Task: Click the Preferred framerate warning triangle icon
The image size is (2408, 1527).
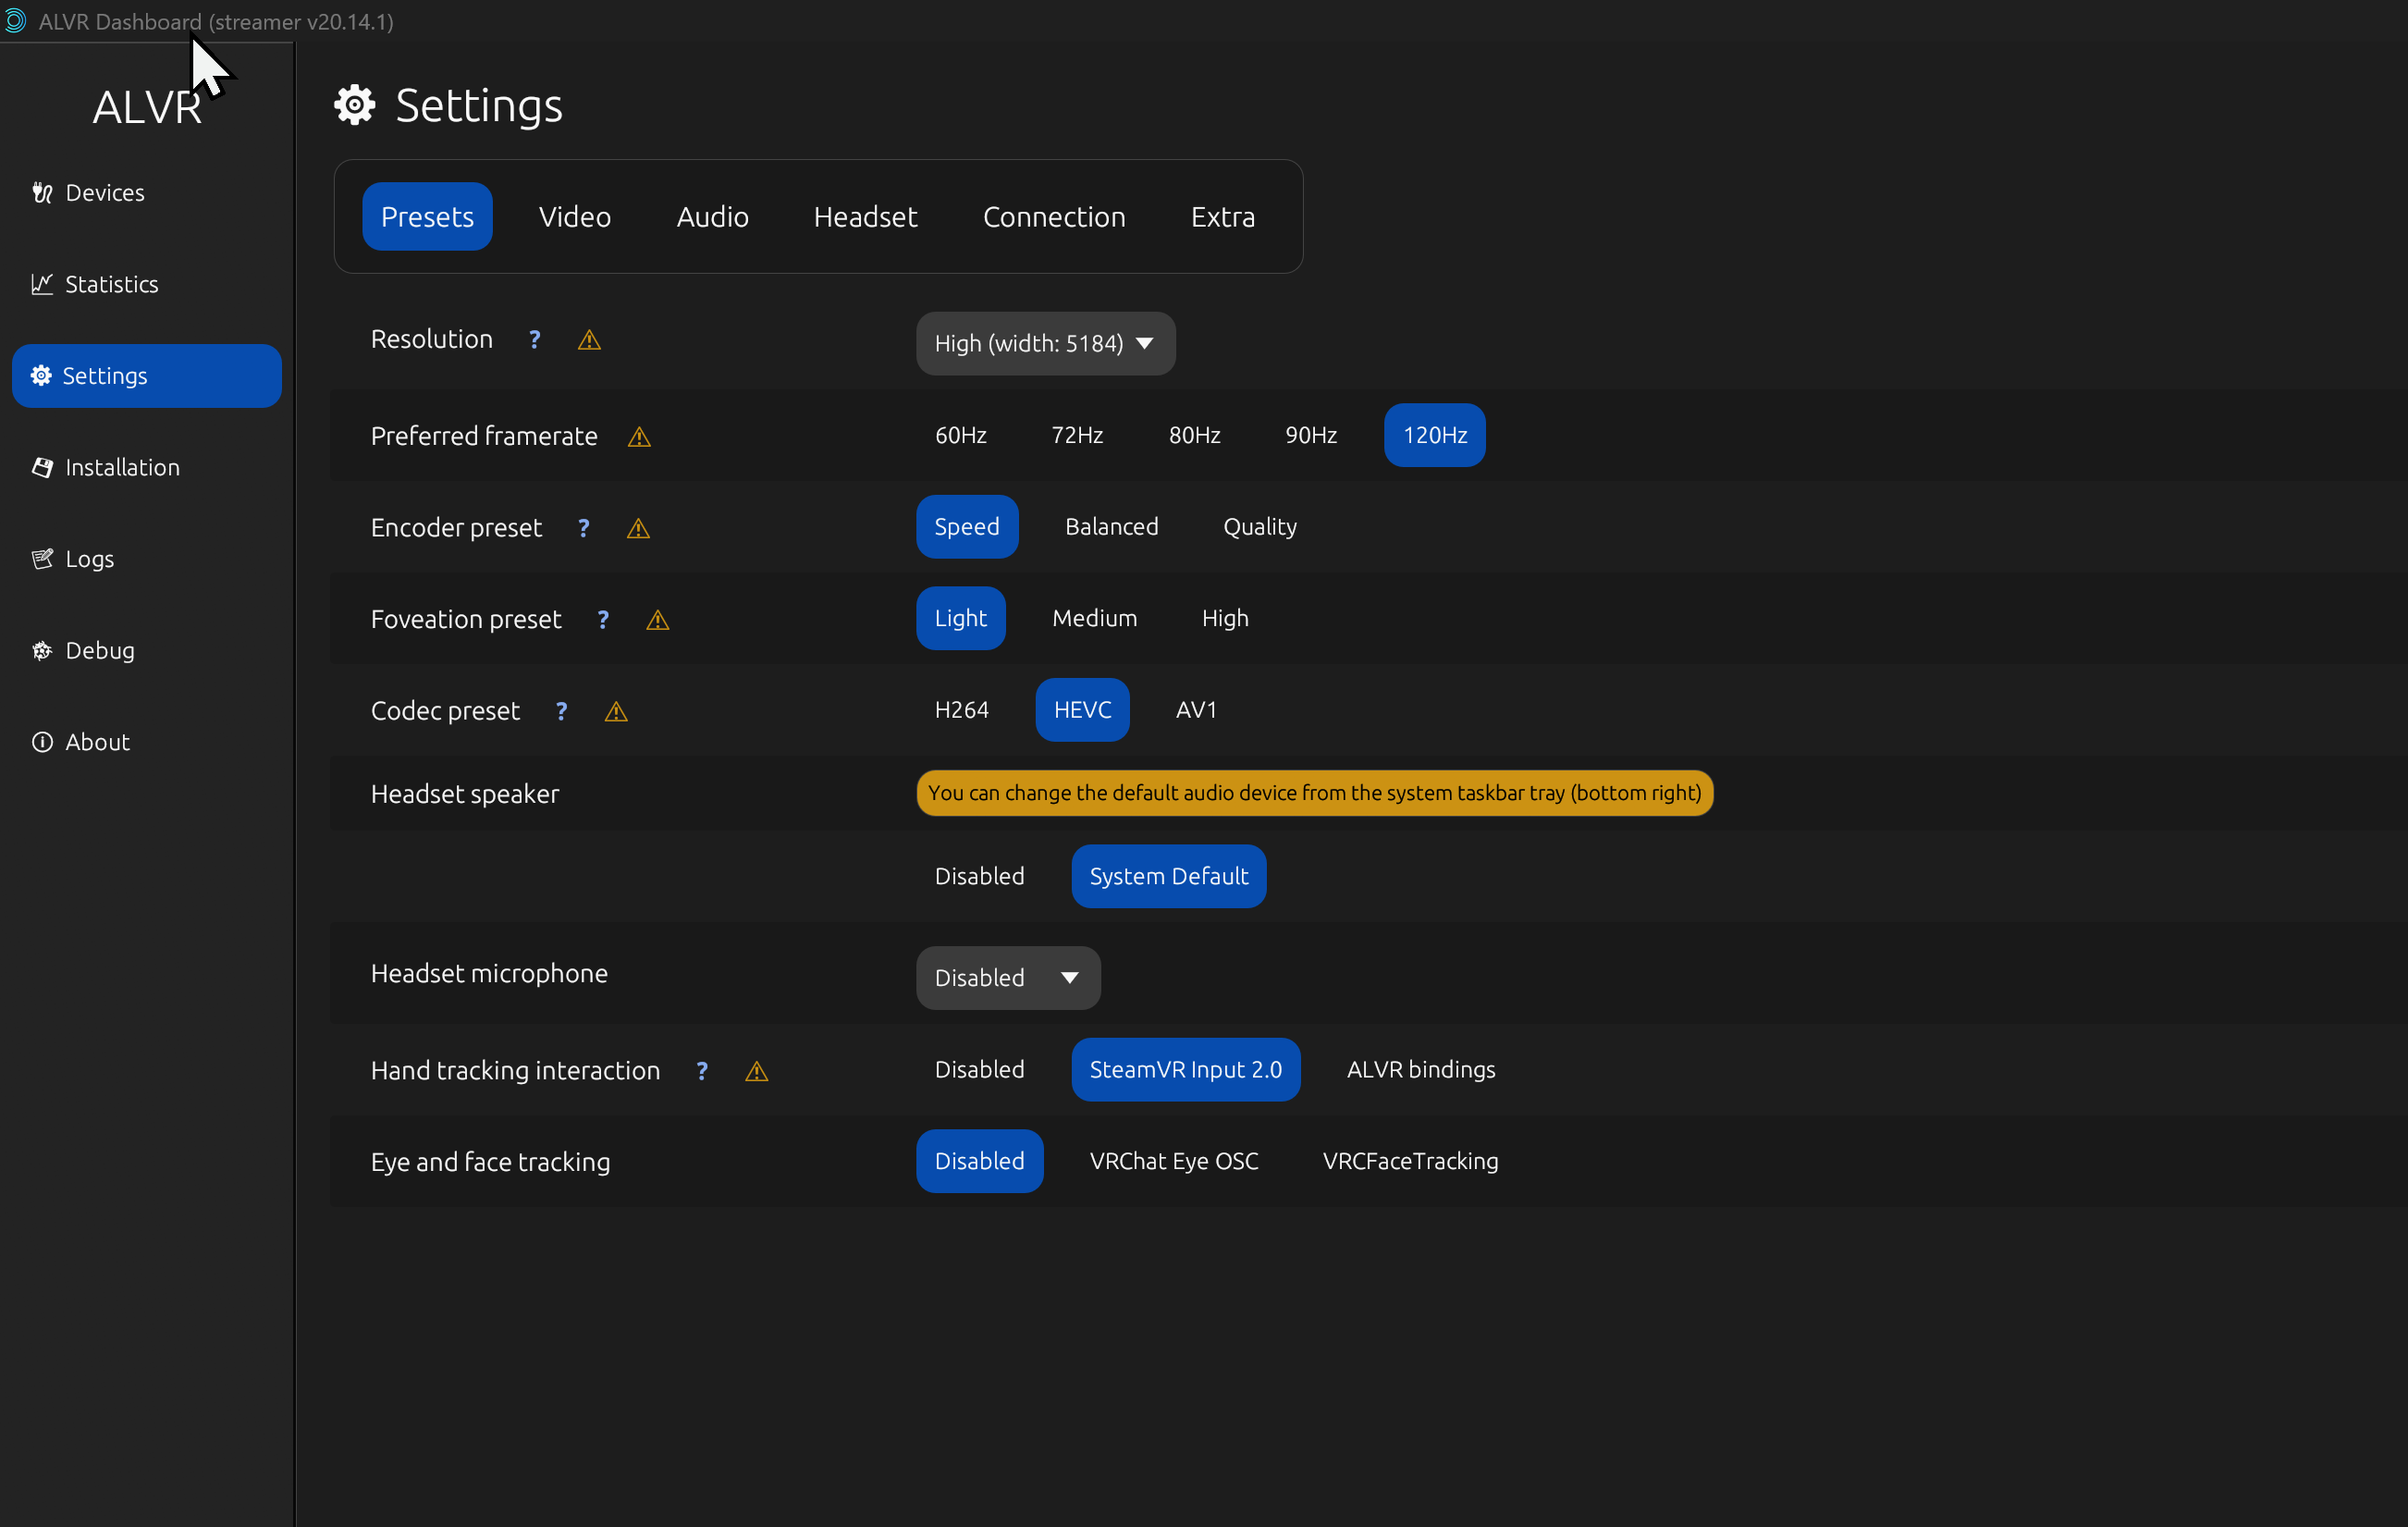Action: click(x=639, y=437)
